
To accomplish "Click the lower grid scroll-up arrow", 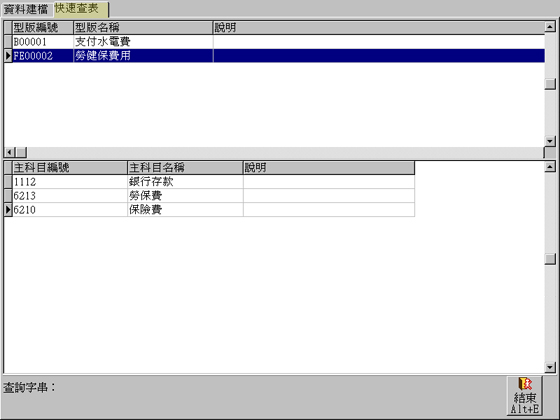I will [x=550, y=166].
